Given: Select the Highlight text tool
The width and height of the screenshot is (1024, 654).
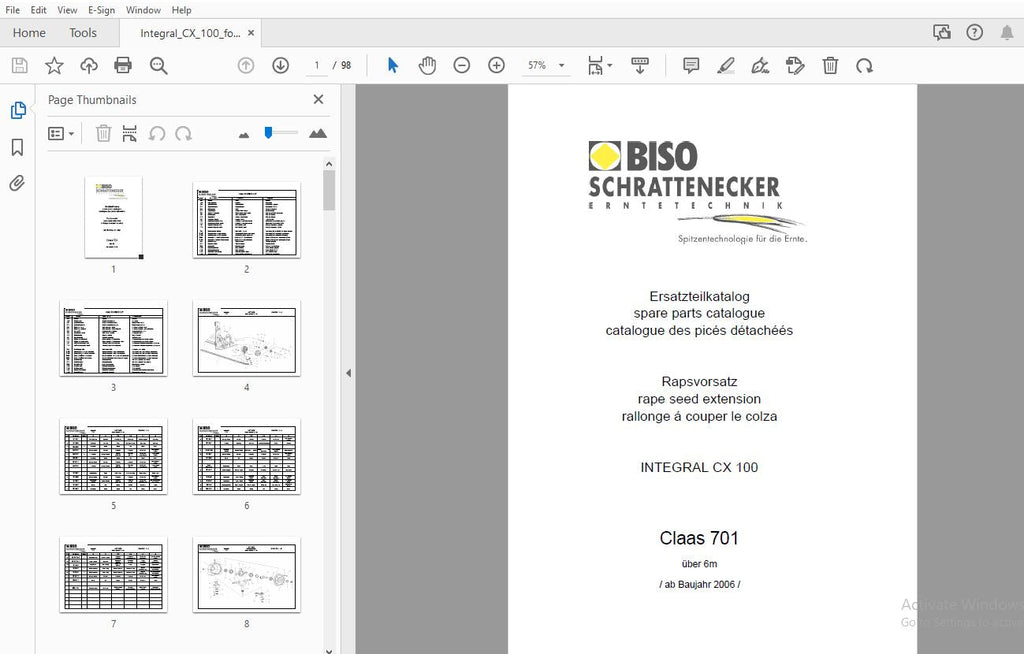Looking at the screenshot, I should [x=726, y=66].
